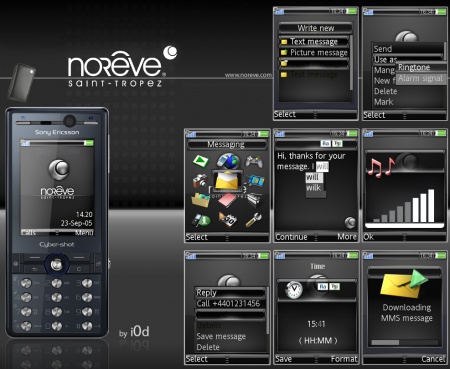Click Save softkey on Time screen

[284, 359]
